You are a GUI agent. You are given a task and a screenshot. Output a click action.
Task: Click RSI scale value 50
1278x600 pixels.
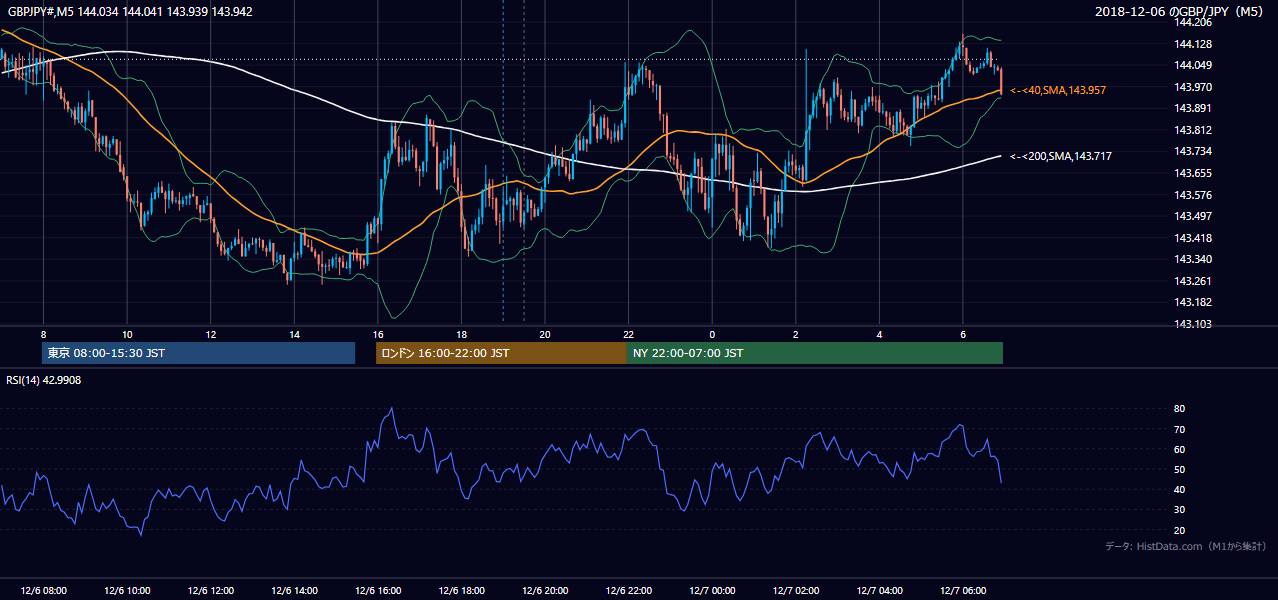click(1180, 469)
